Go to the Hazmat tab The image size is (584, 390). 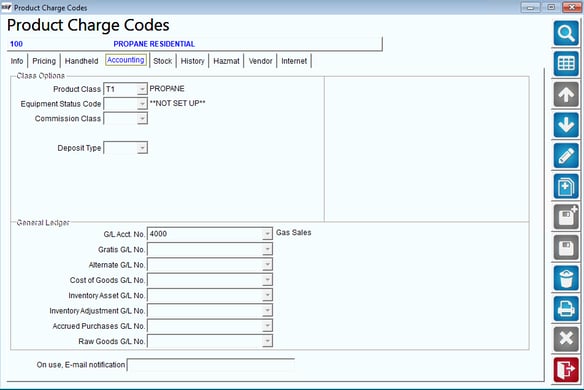[x=226, y=61]
